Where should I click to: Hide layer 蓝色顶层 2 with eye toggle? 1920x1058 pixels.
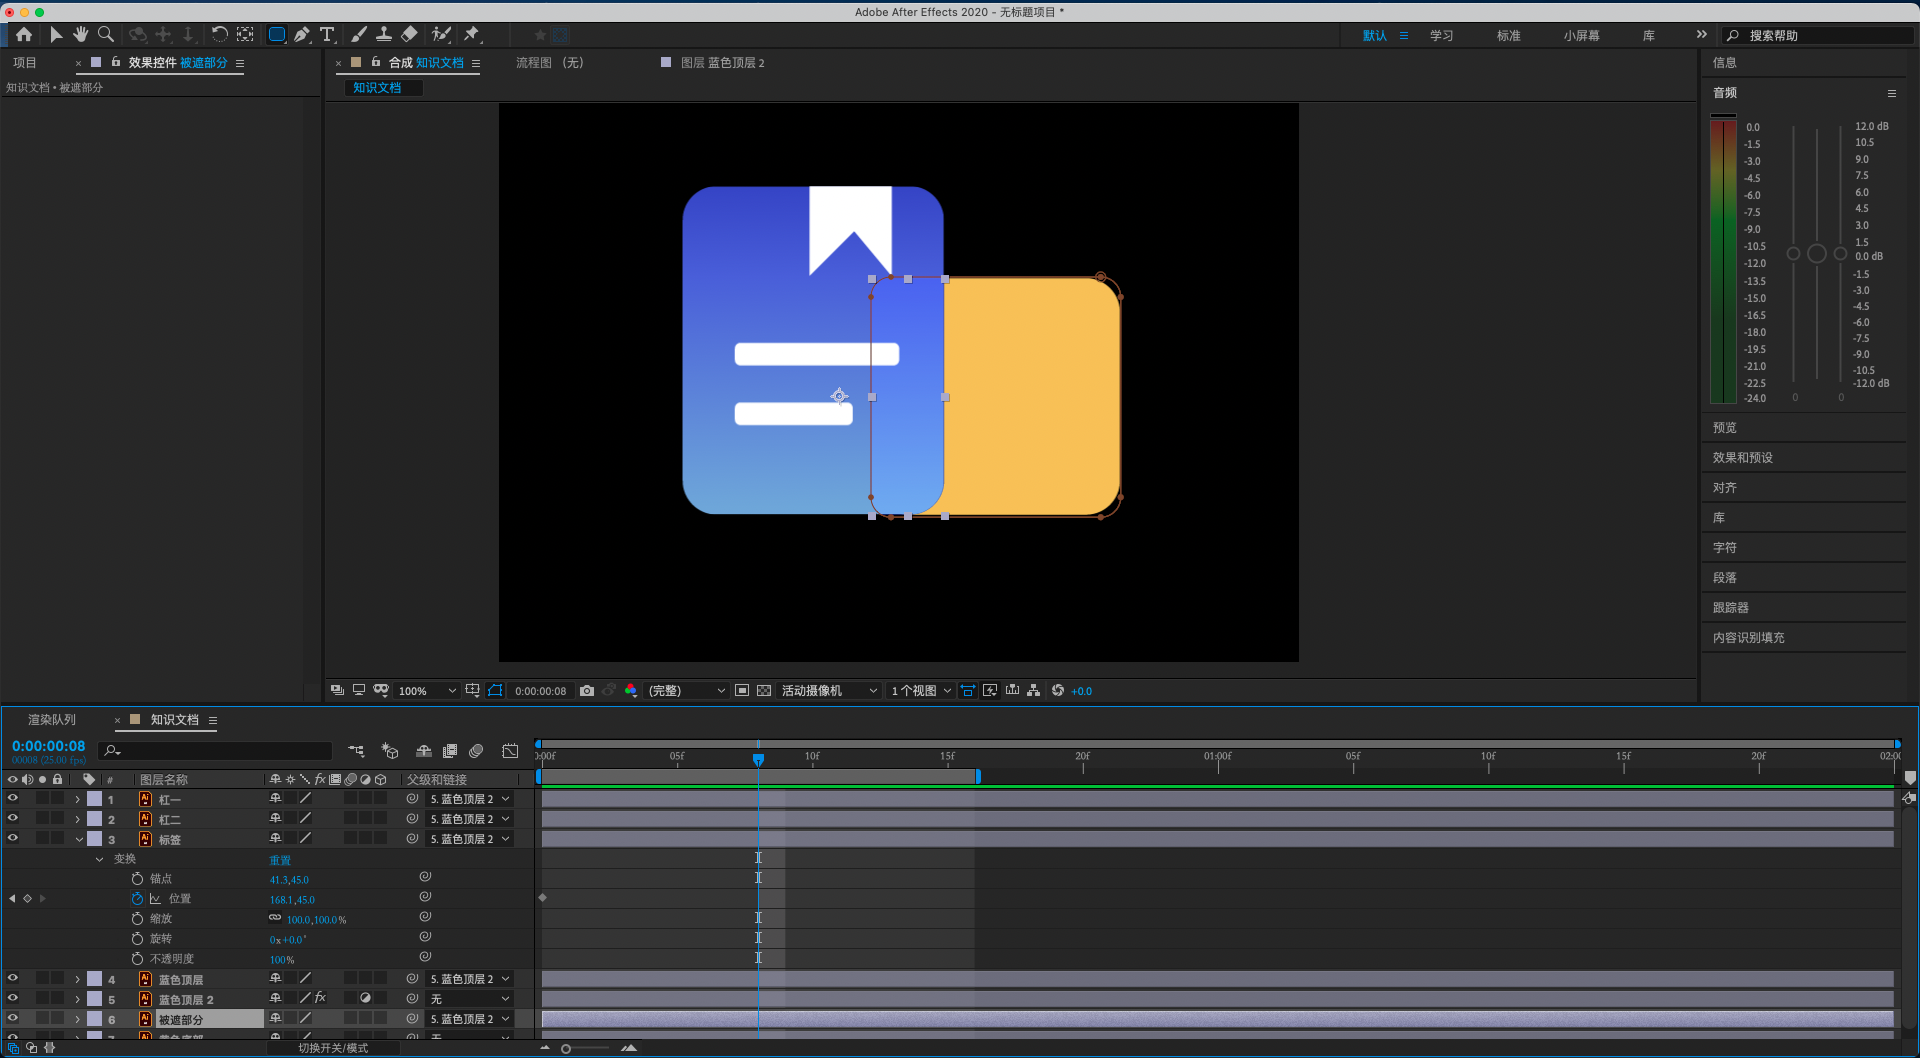click(13, 999)
